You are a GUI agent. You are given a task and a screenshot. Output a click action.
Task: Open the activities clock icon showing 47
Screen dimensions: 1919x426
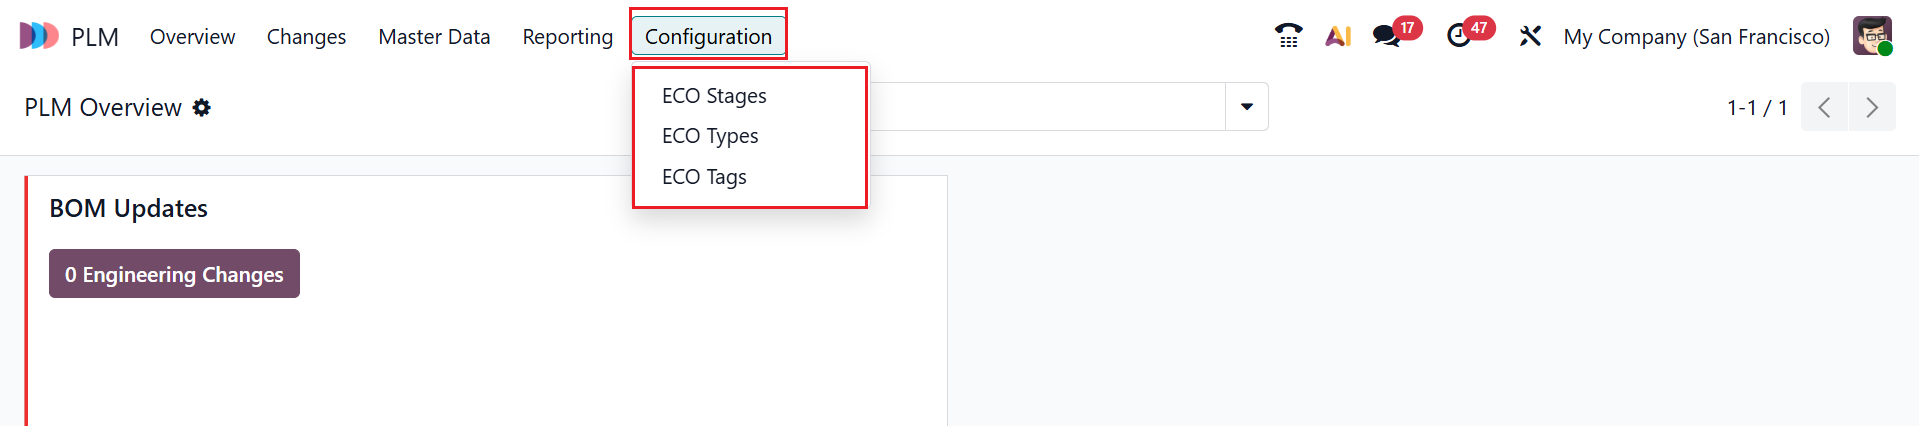(x=1459, y=36)
